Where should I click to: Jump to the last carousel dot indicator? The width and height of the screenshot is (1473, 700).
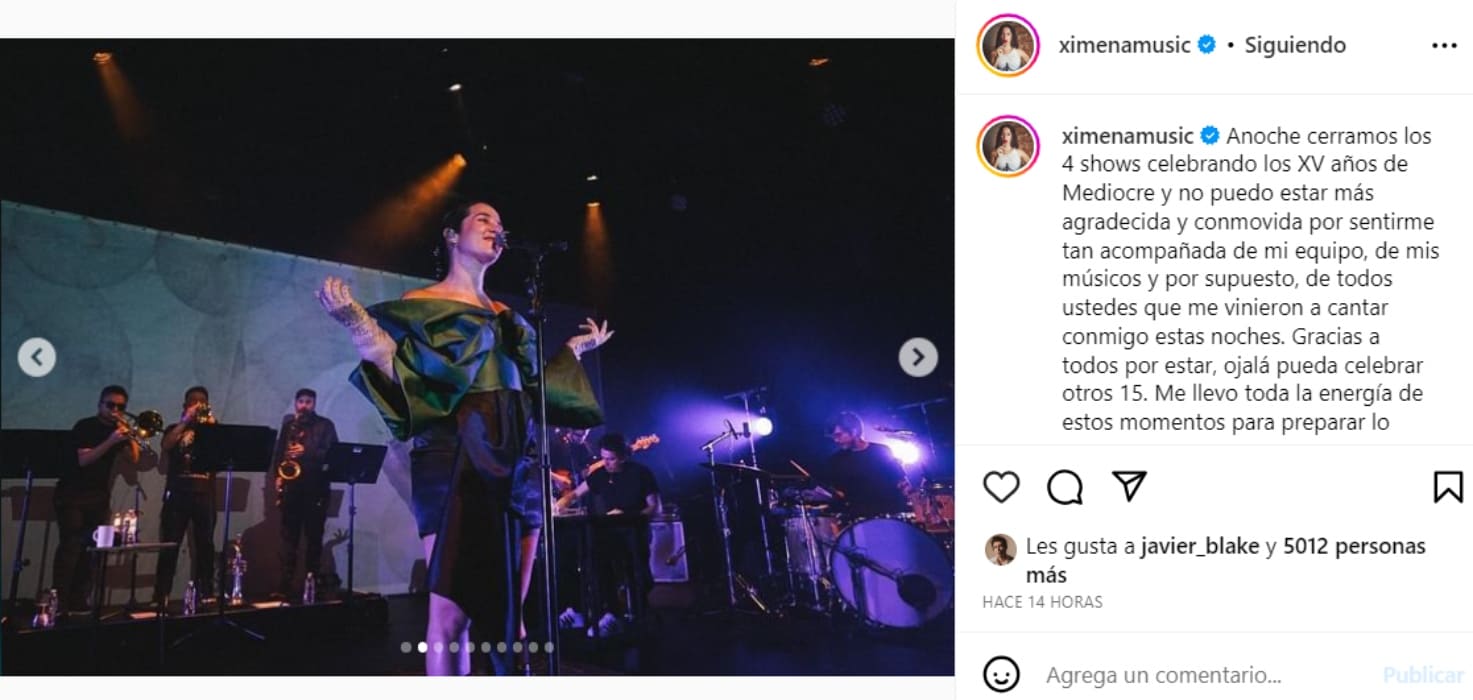tap(549, 647)
